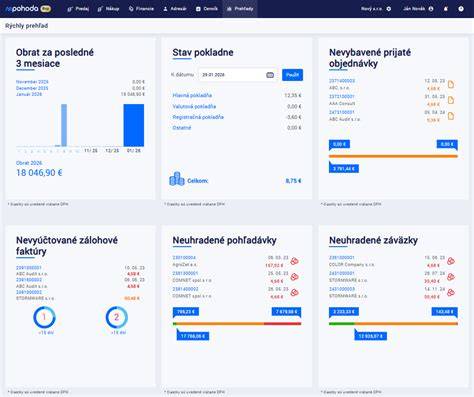474x397 pixels.
Task: Click the Použiť button
Action: (292, 75)
